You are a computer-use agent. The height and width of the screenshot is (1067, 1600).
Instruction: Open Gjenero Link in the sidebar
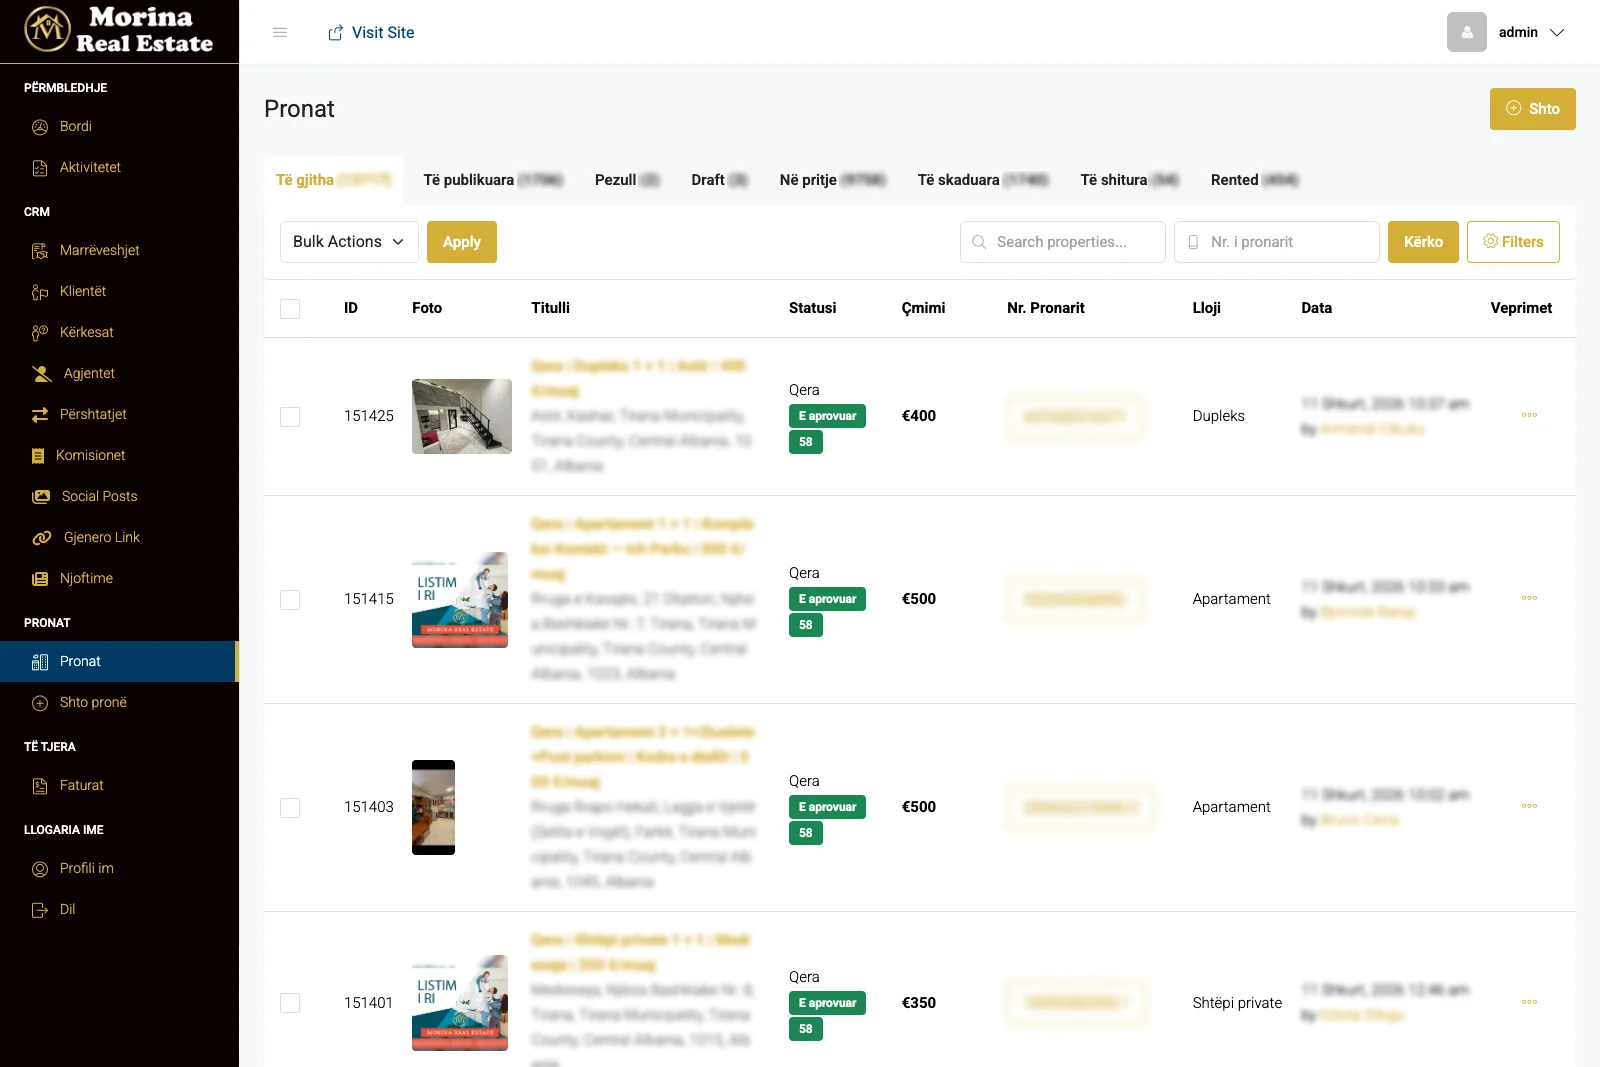pyautogui.click(x=101, y=537)
